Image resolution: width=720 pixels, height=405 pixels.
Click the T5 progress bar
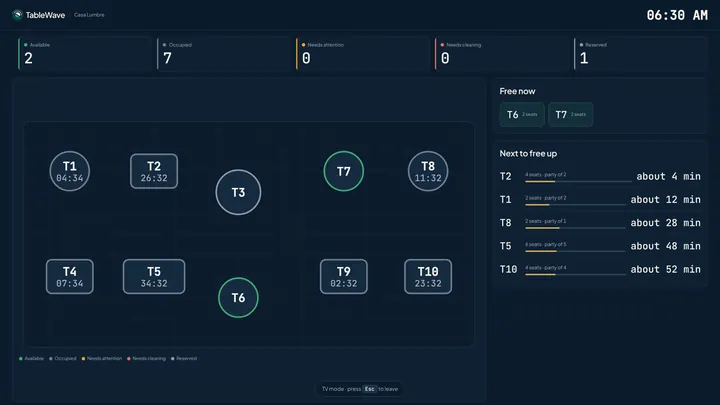575,251
